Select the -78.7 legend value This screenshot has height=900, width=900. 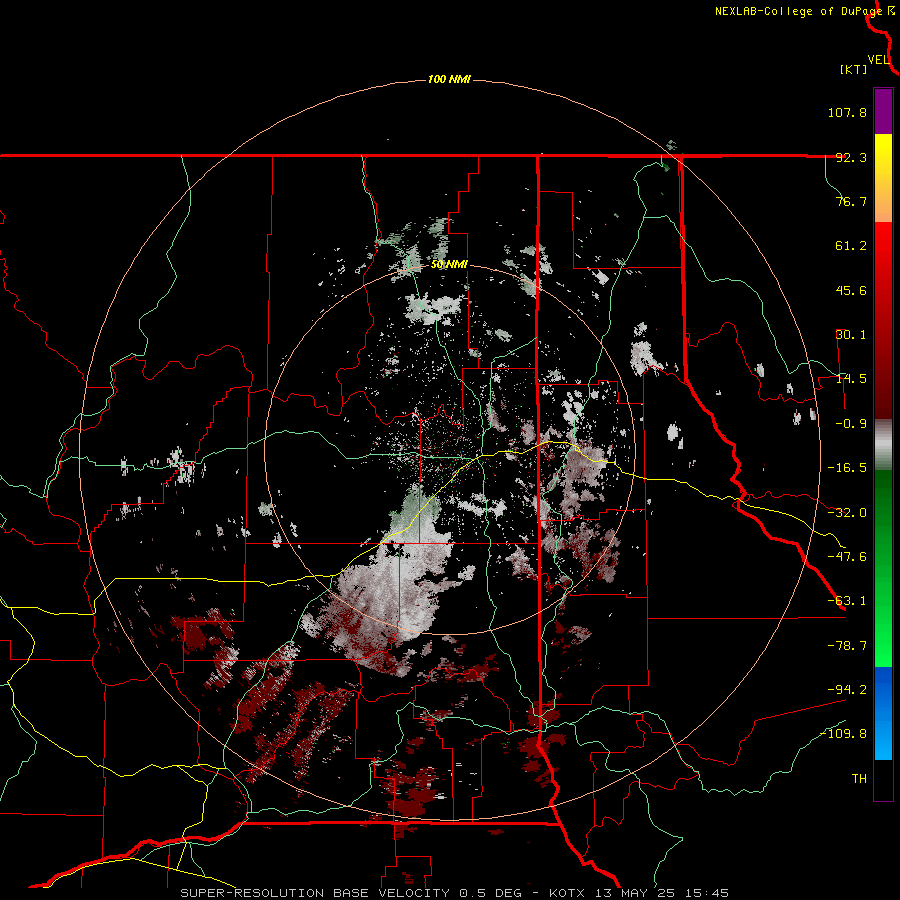(x=847, y=646)
